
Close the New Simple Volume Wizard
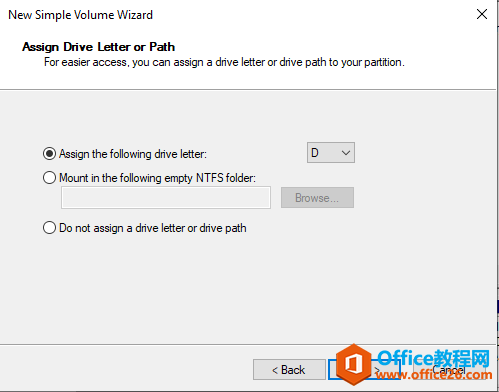482,14
